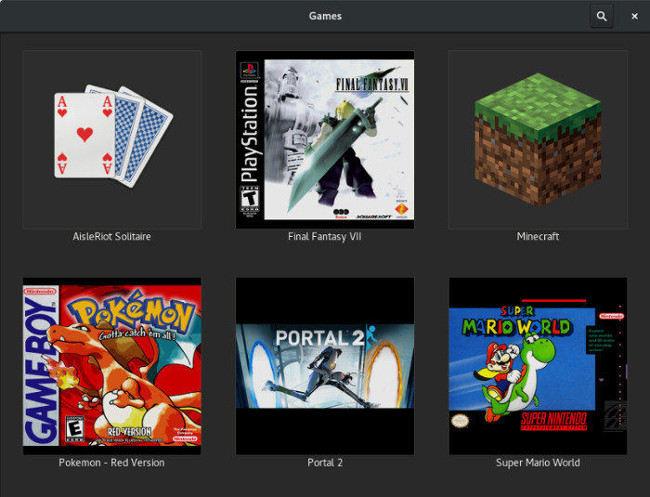Click the 'Final Fantasy VII' title label

[x=325, y=237]
